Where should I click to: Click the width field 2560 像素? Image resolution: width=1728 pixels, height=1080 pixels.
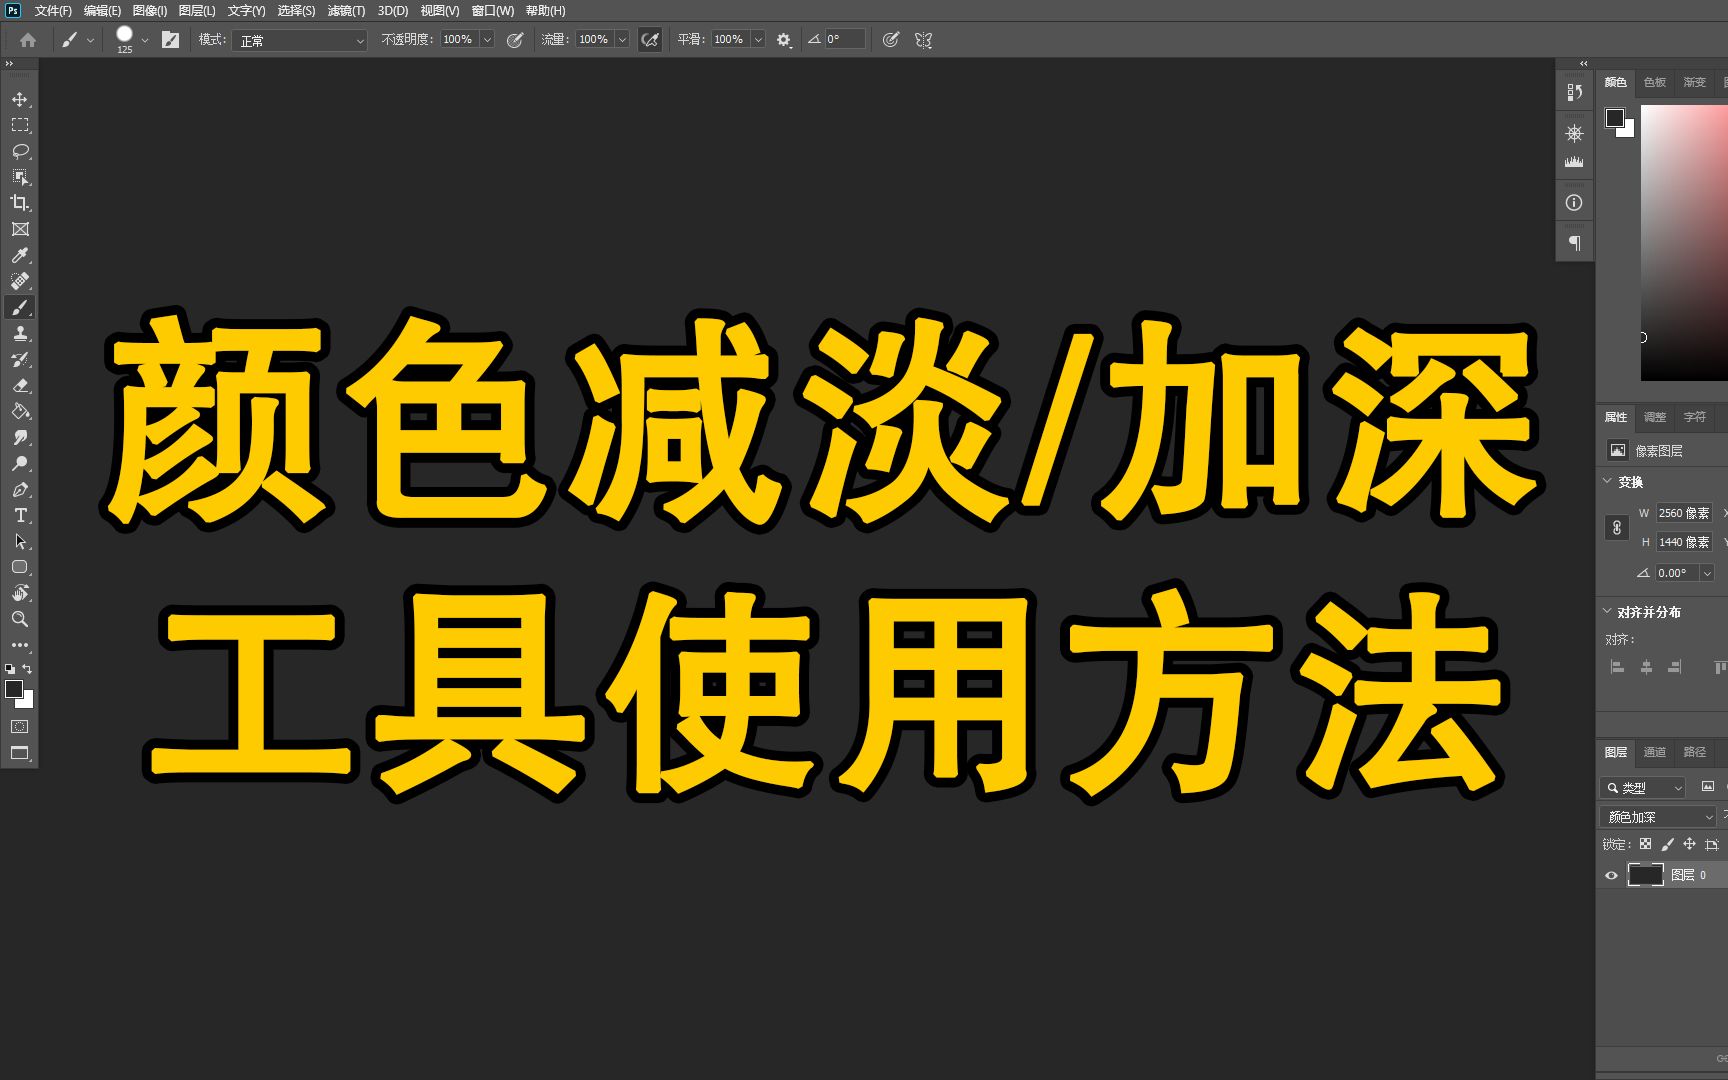click(x=1684, y=513)
